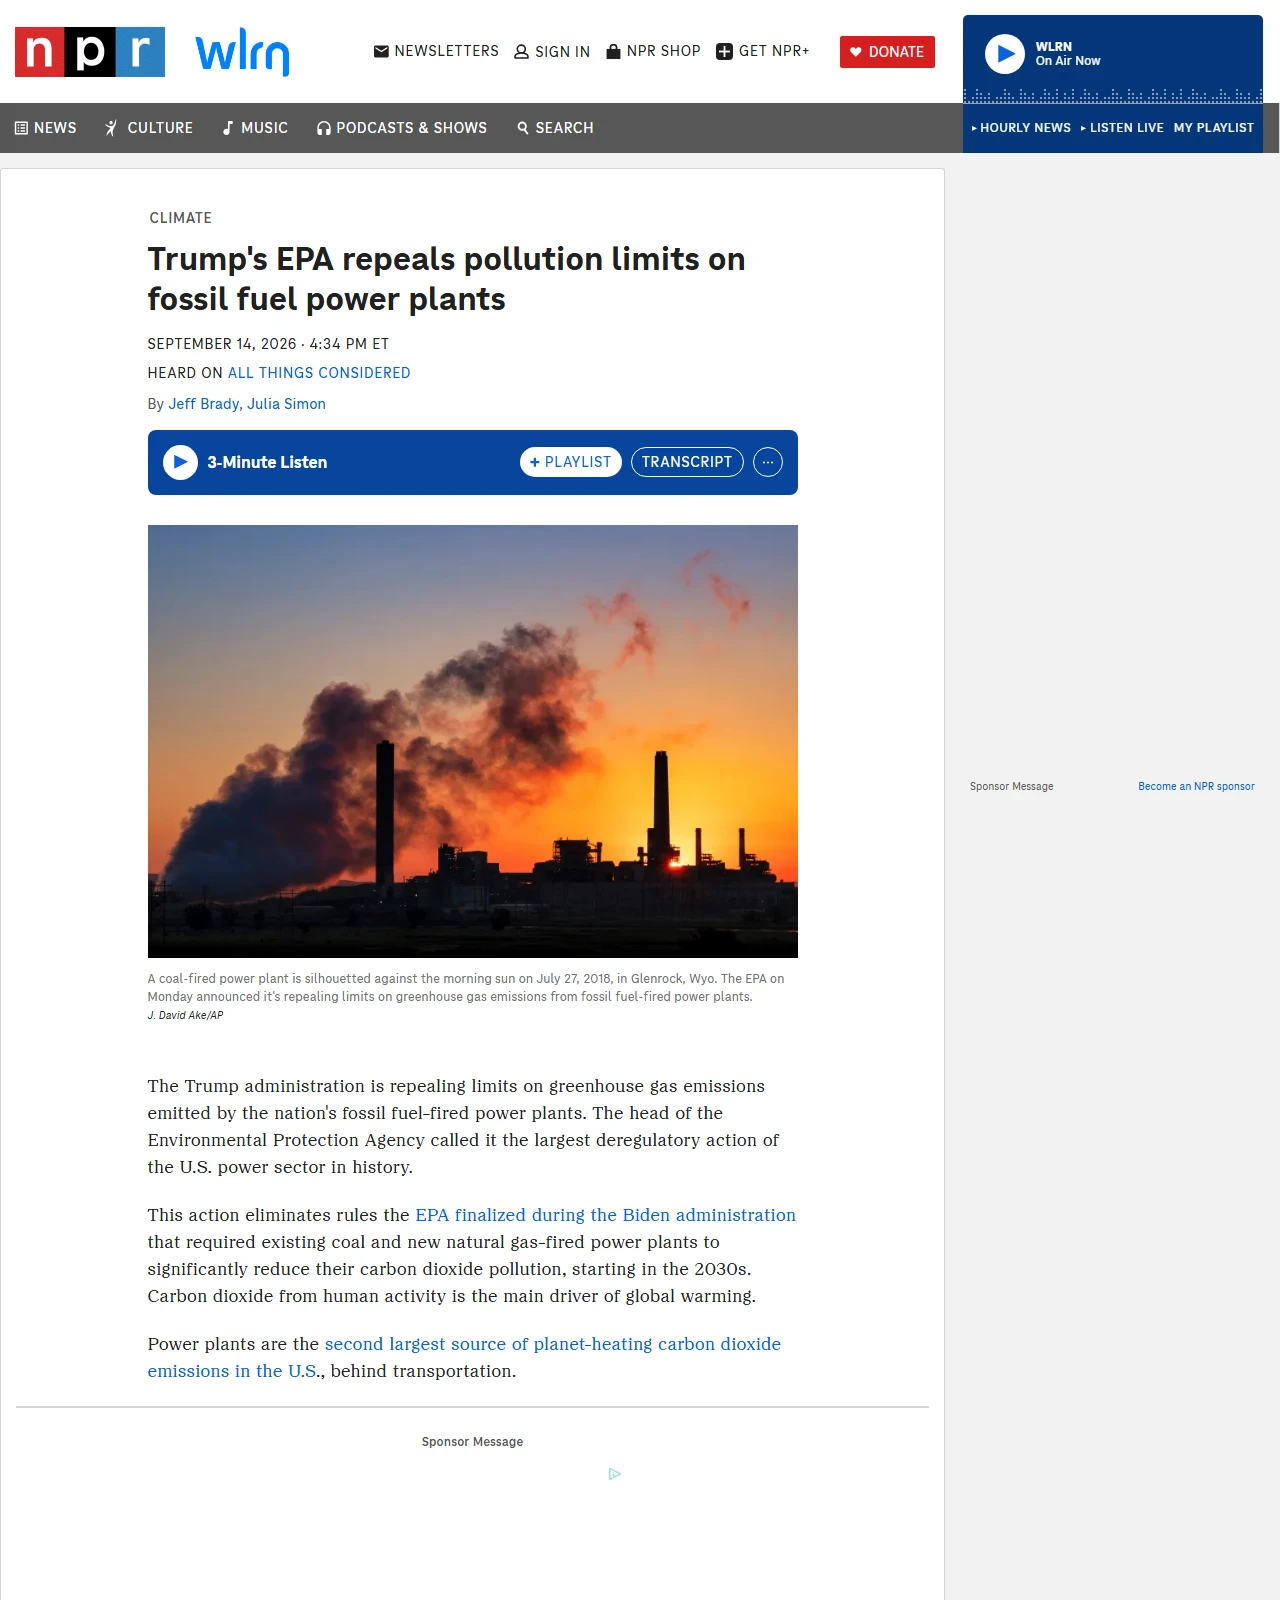Click 'Become an NPR sponsor' link
Viewport: 1280px width, 1600px height.
point(1196,787)
